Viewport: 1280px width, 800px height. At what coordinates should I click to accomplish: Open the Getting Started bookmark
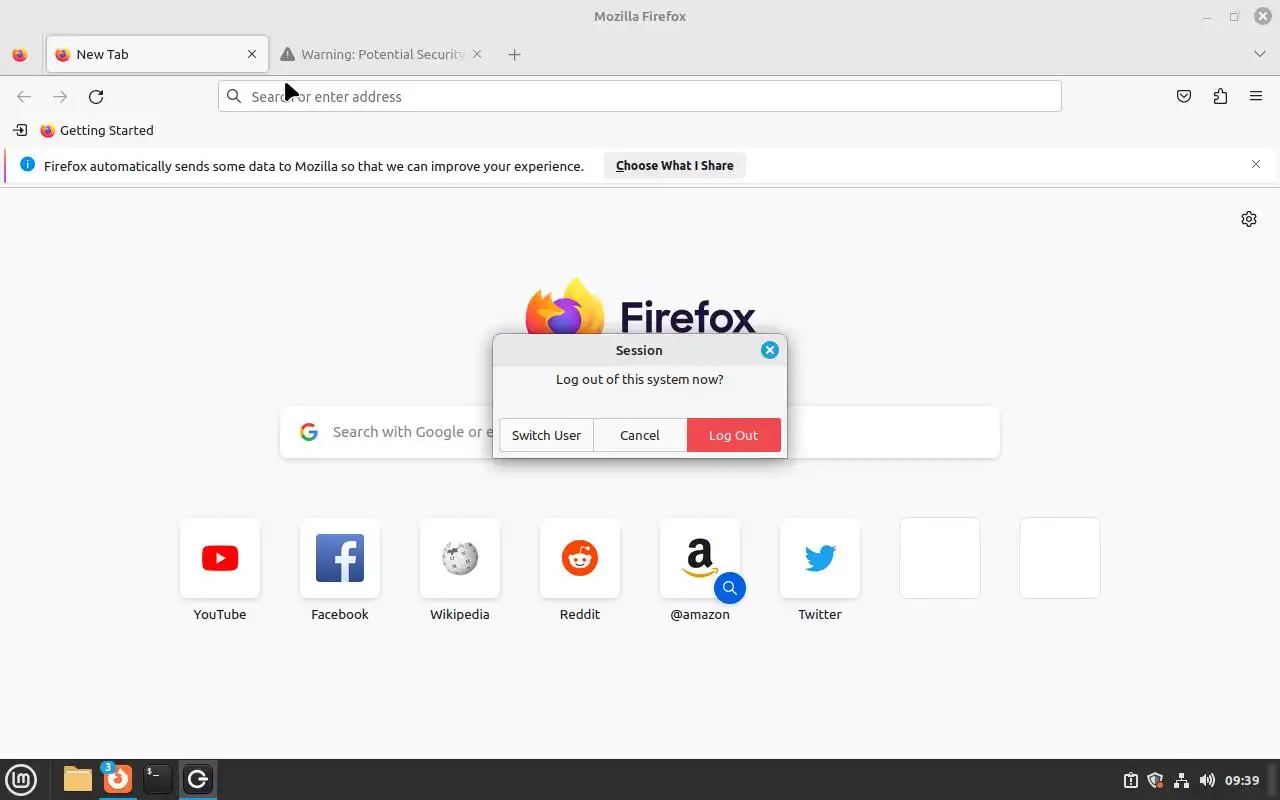(x=97, y=131)
